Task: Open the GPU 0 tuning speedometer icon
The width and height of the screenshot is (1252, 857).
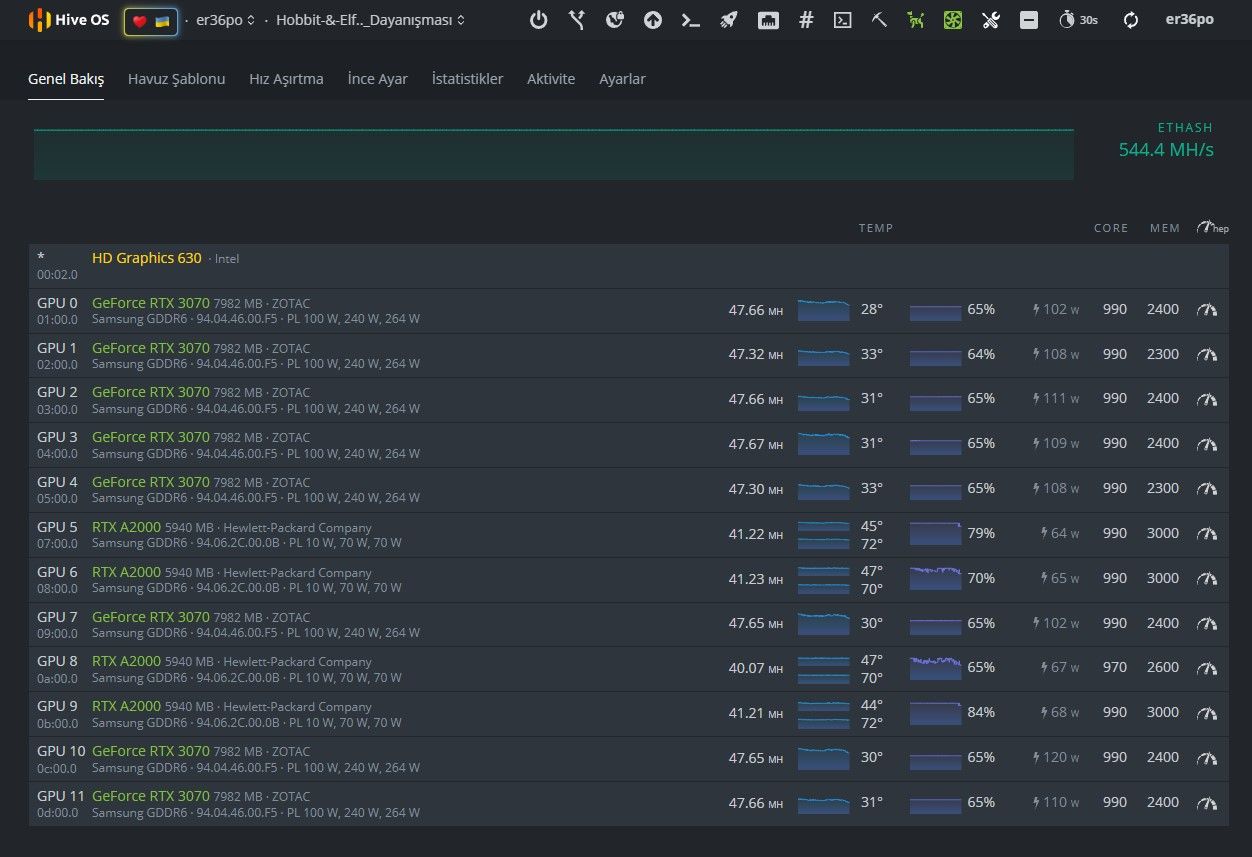Action: 1207,310
